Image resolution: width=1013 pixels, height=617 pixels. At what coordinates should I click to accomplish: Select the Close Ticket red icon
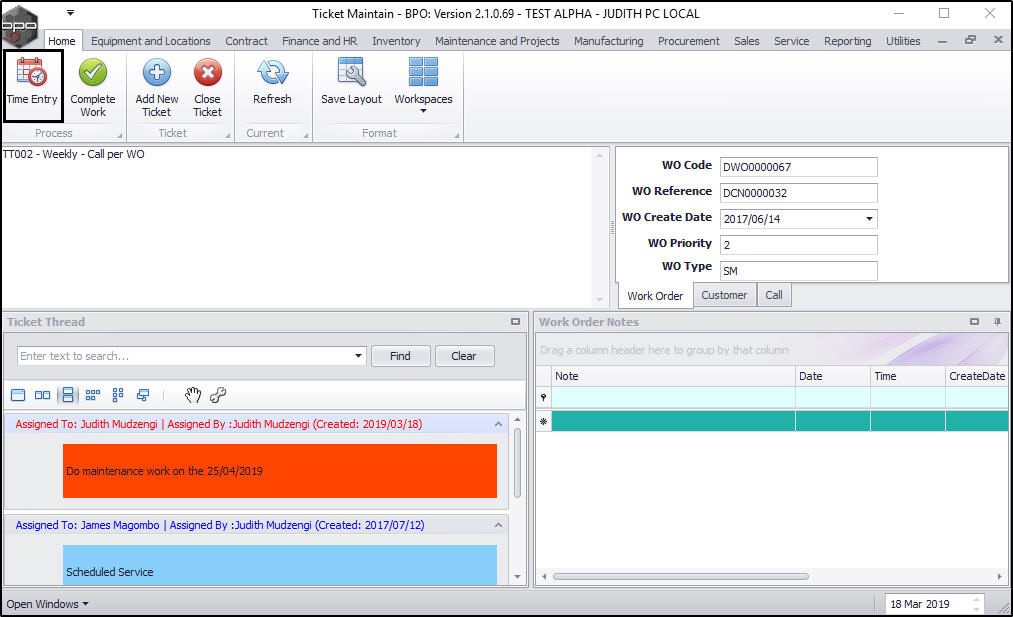207,72
